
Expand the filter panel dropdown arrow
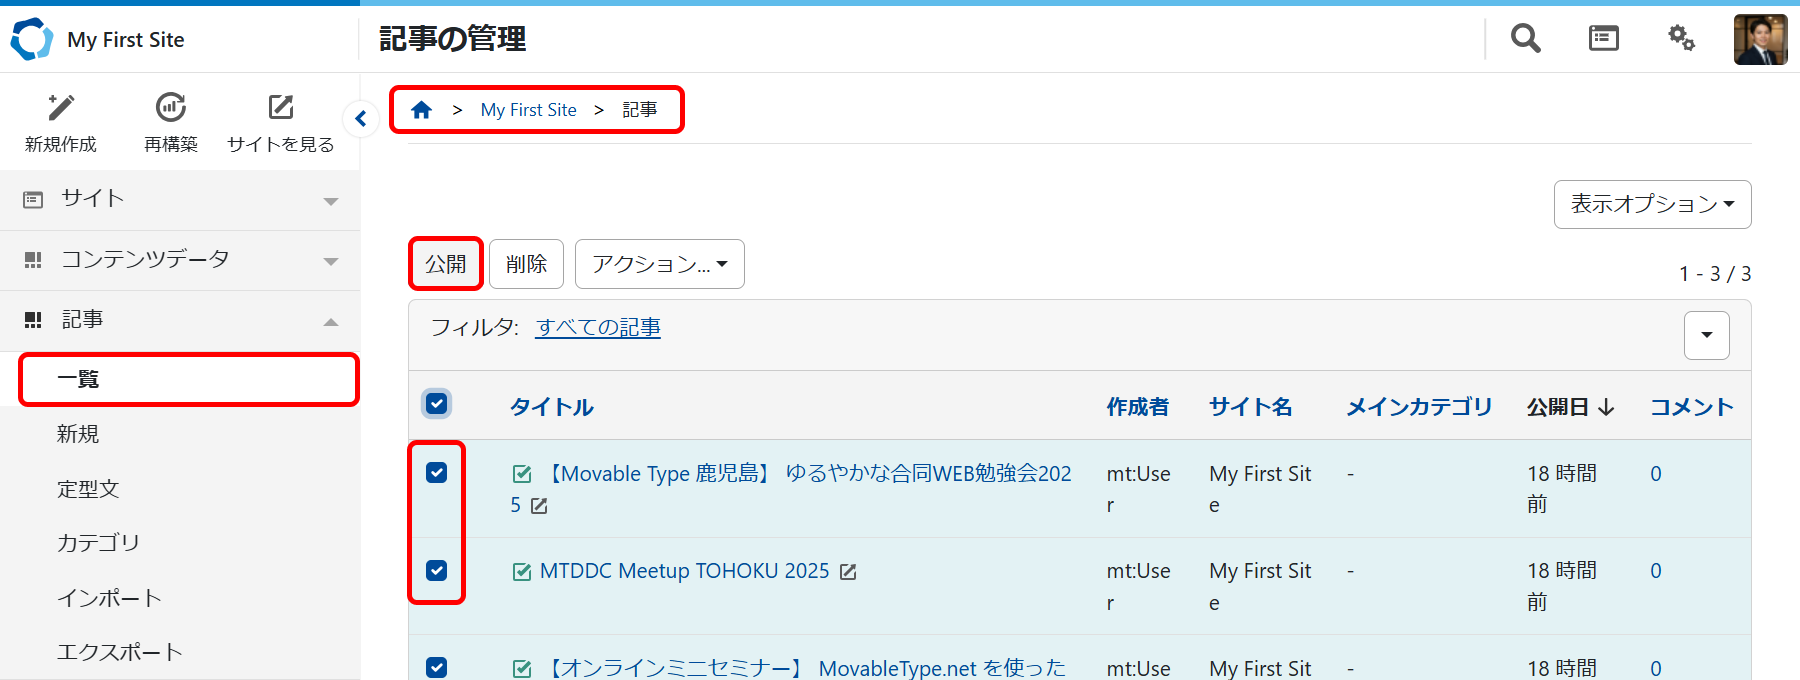tap(1706, 335)
